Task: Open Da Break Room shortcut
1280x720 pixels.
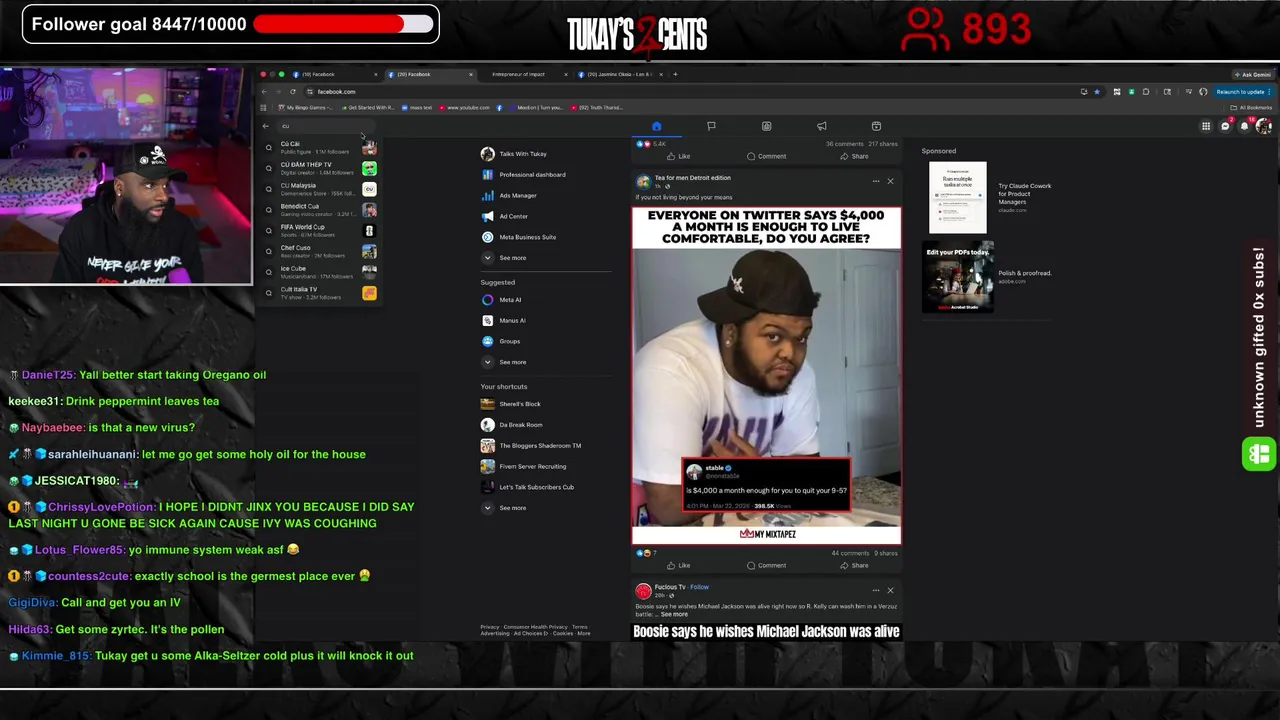Action: [512, 425]
